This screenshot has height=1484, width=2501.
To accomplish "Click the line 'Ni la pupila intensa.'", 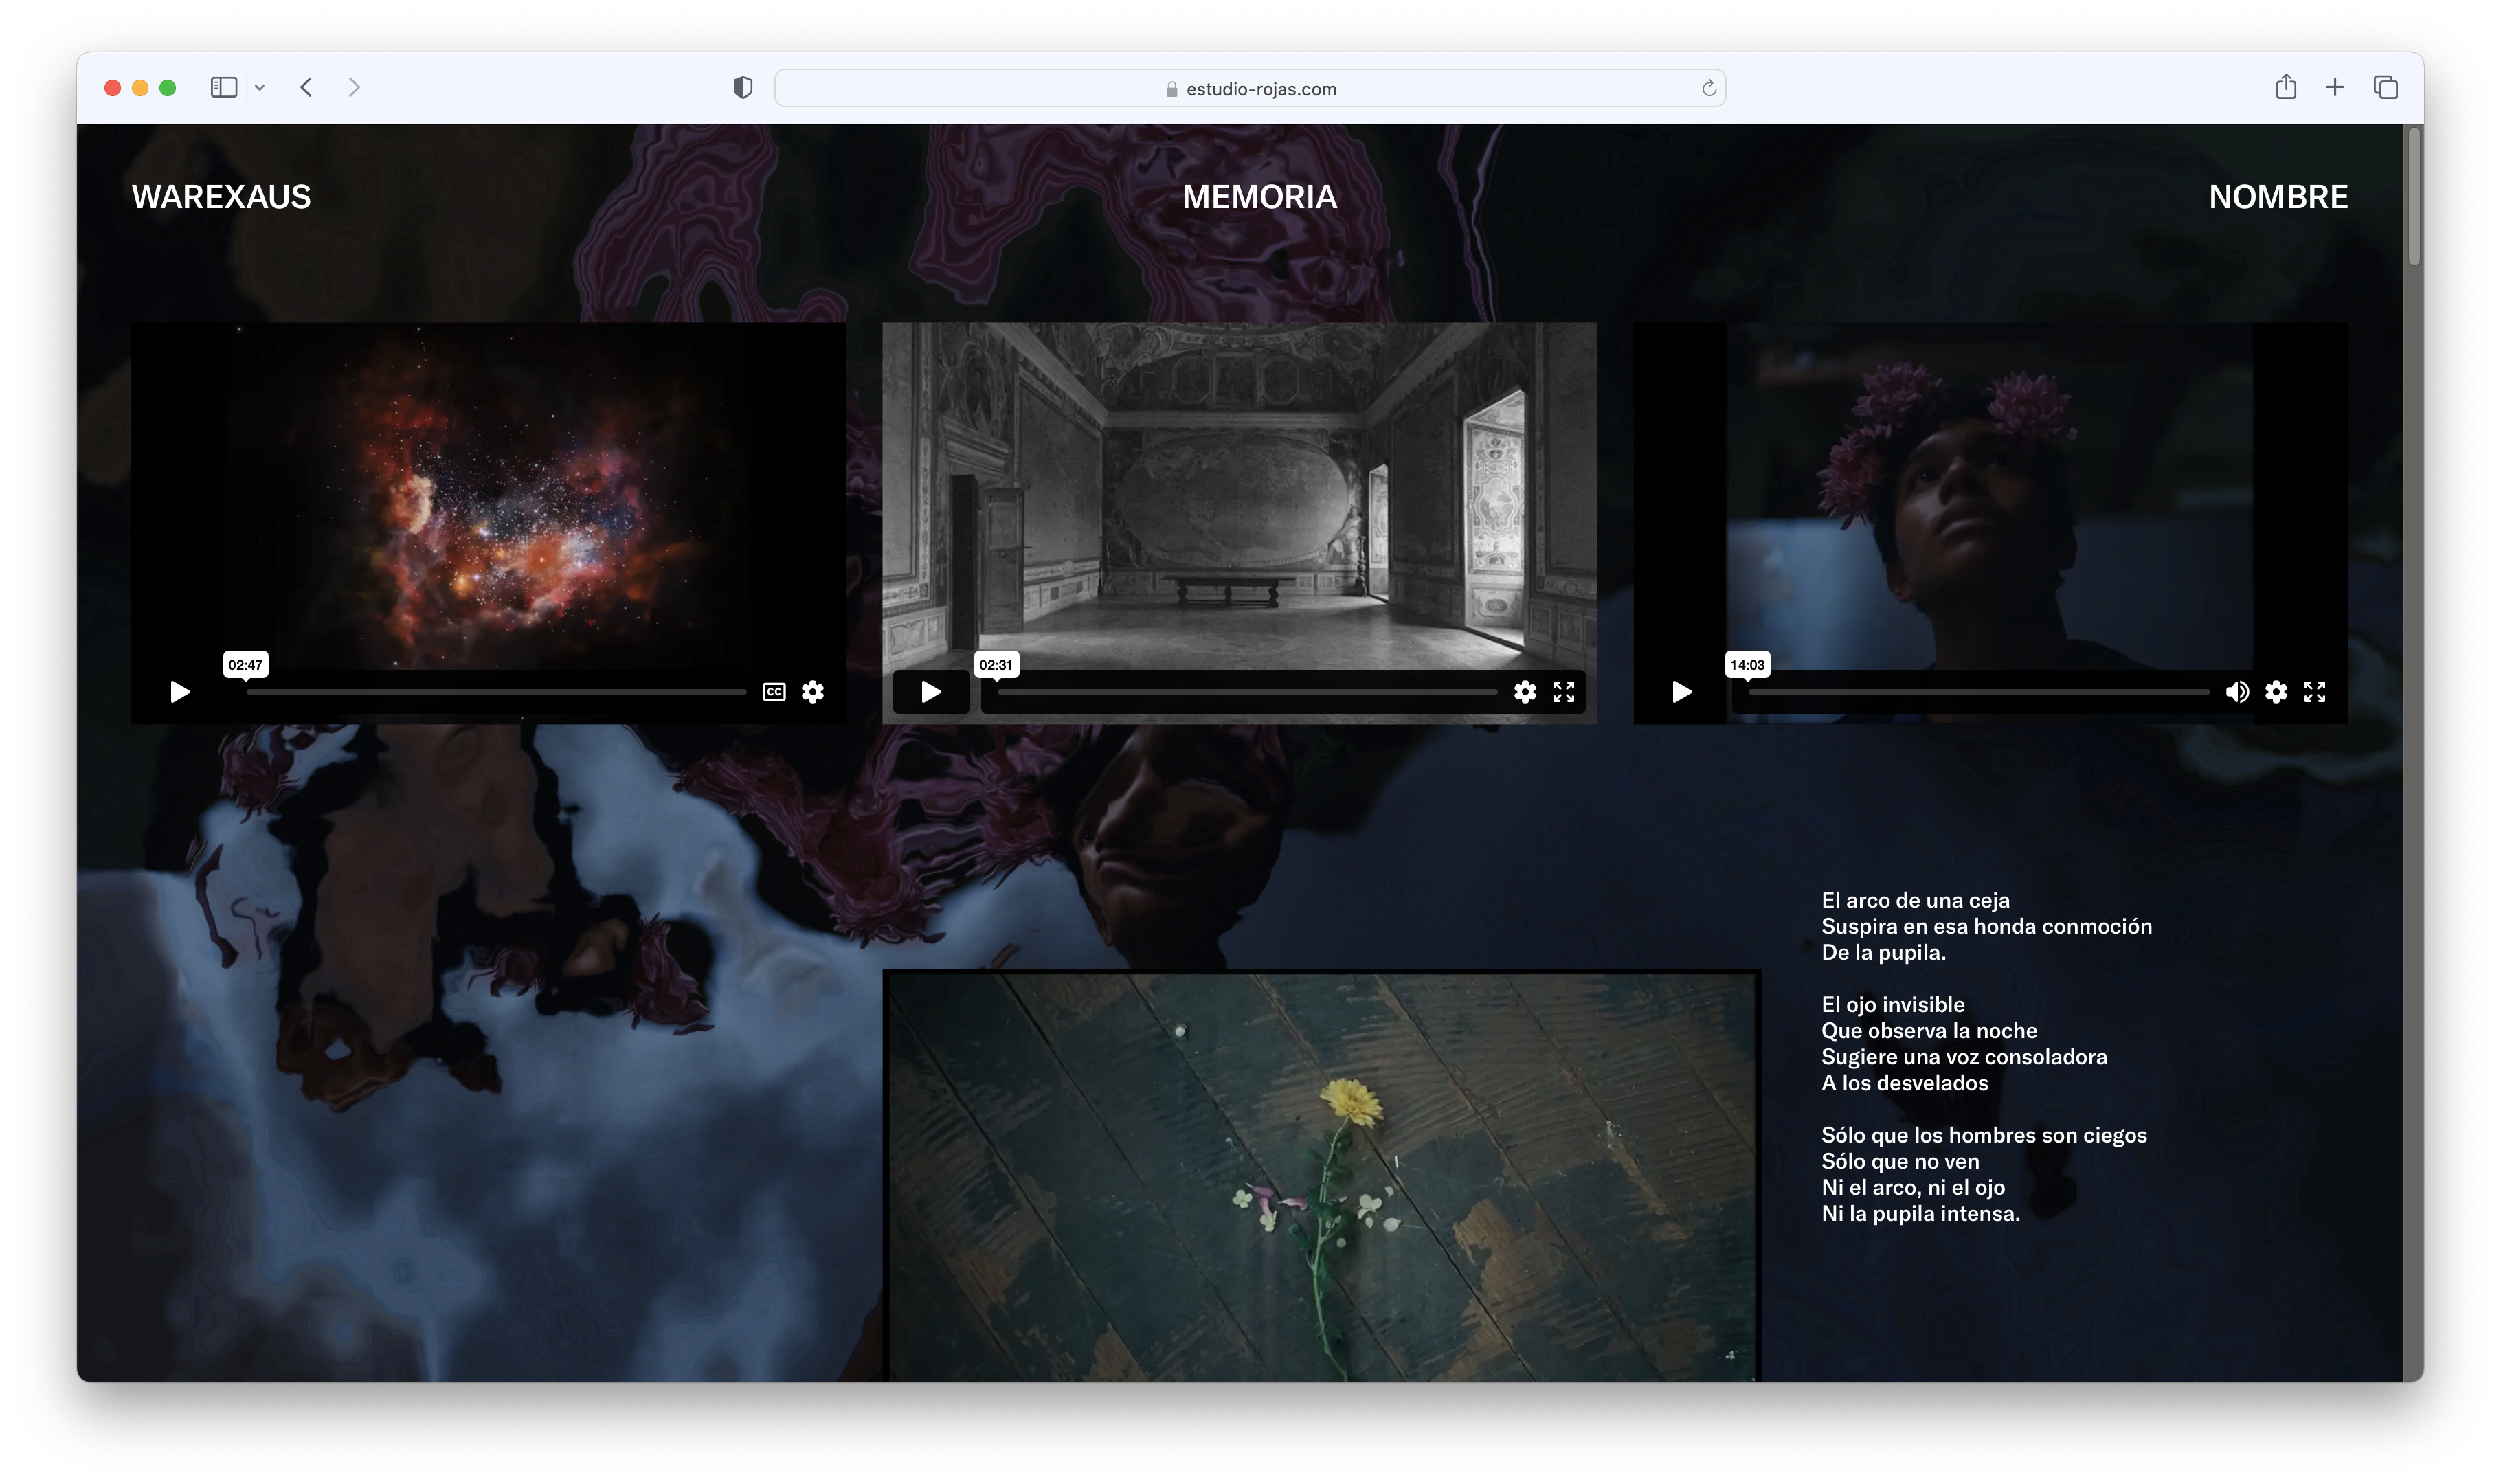I will pyautogui.click(x=1920, y=1214).
